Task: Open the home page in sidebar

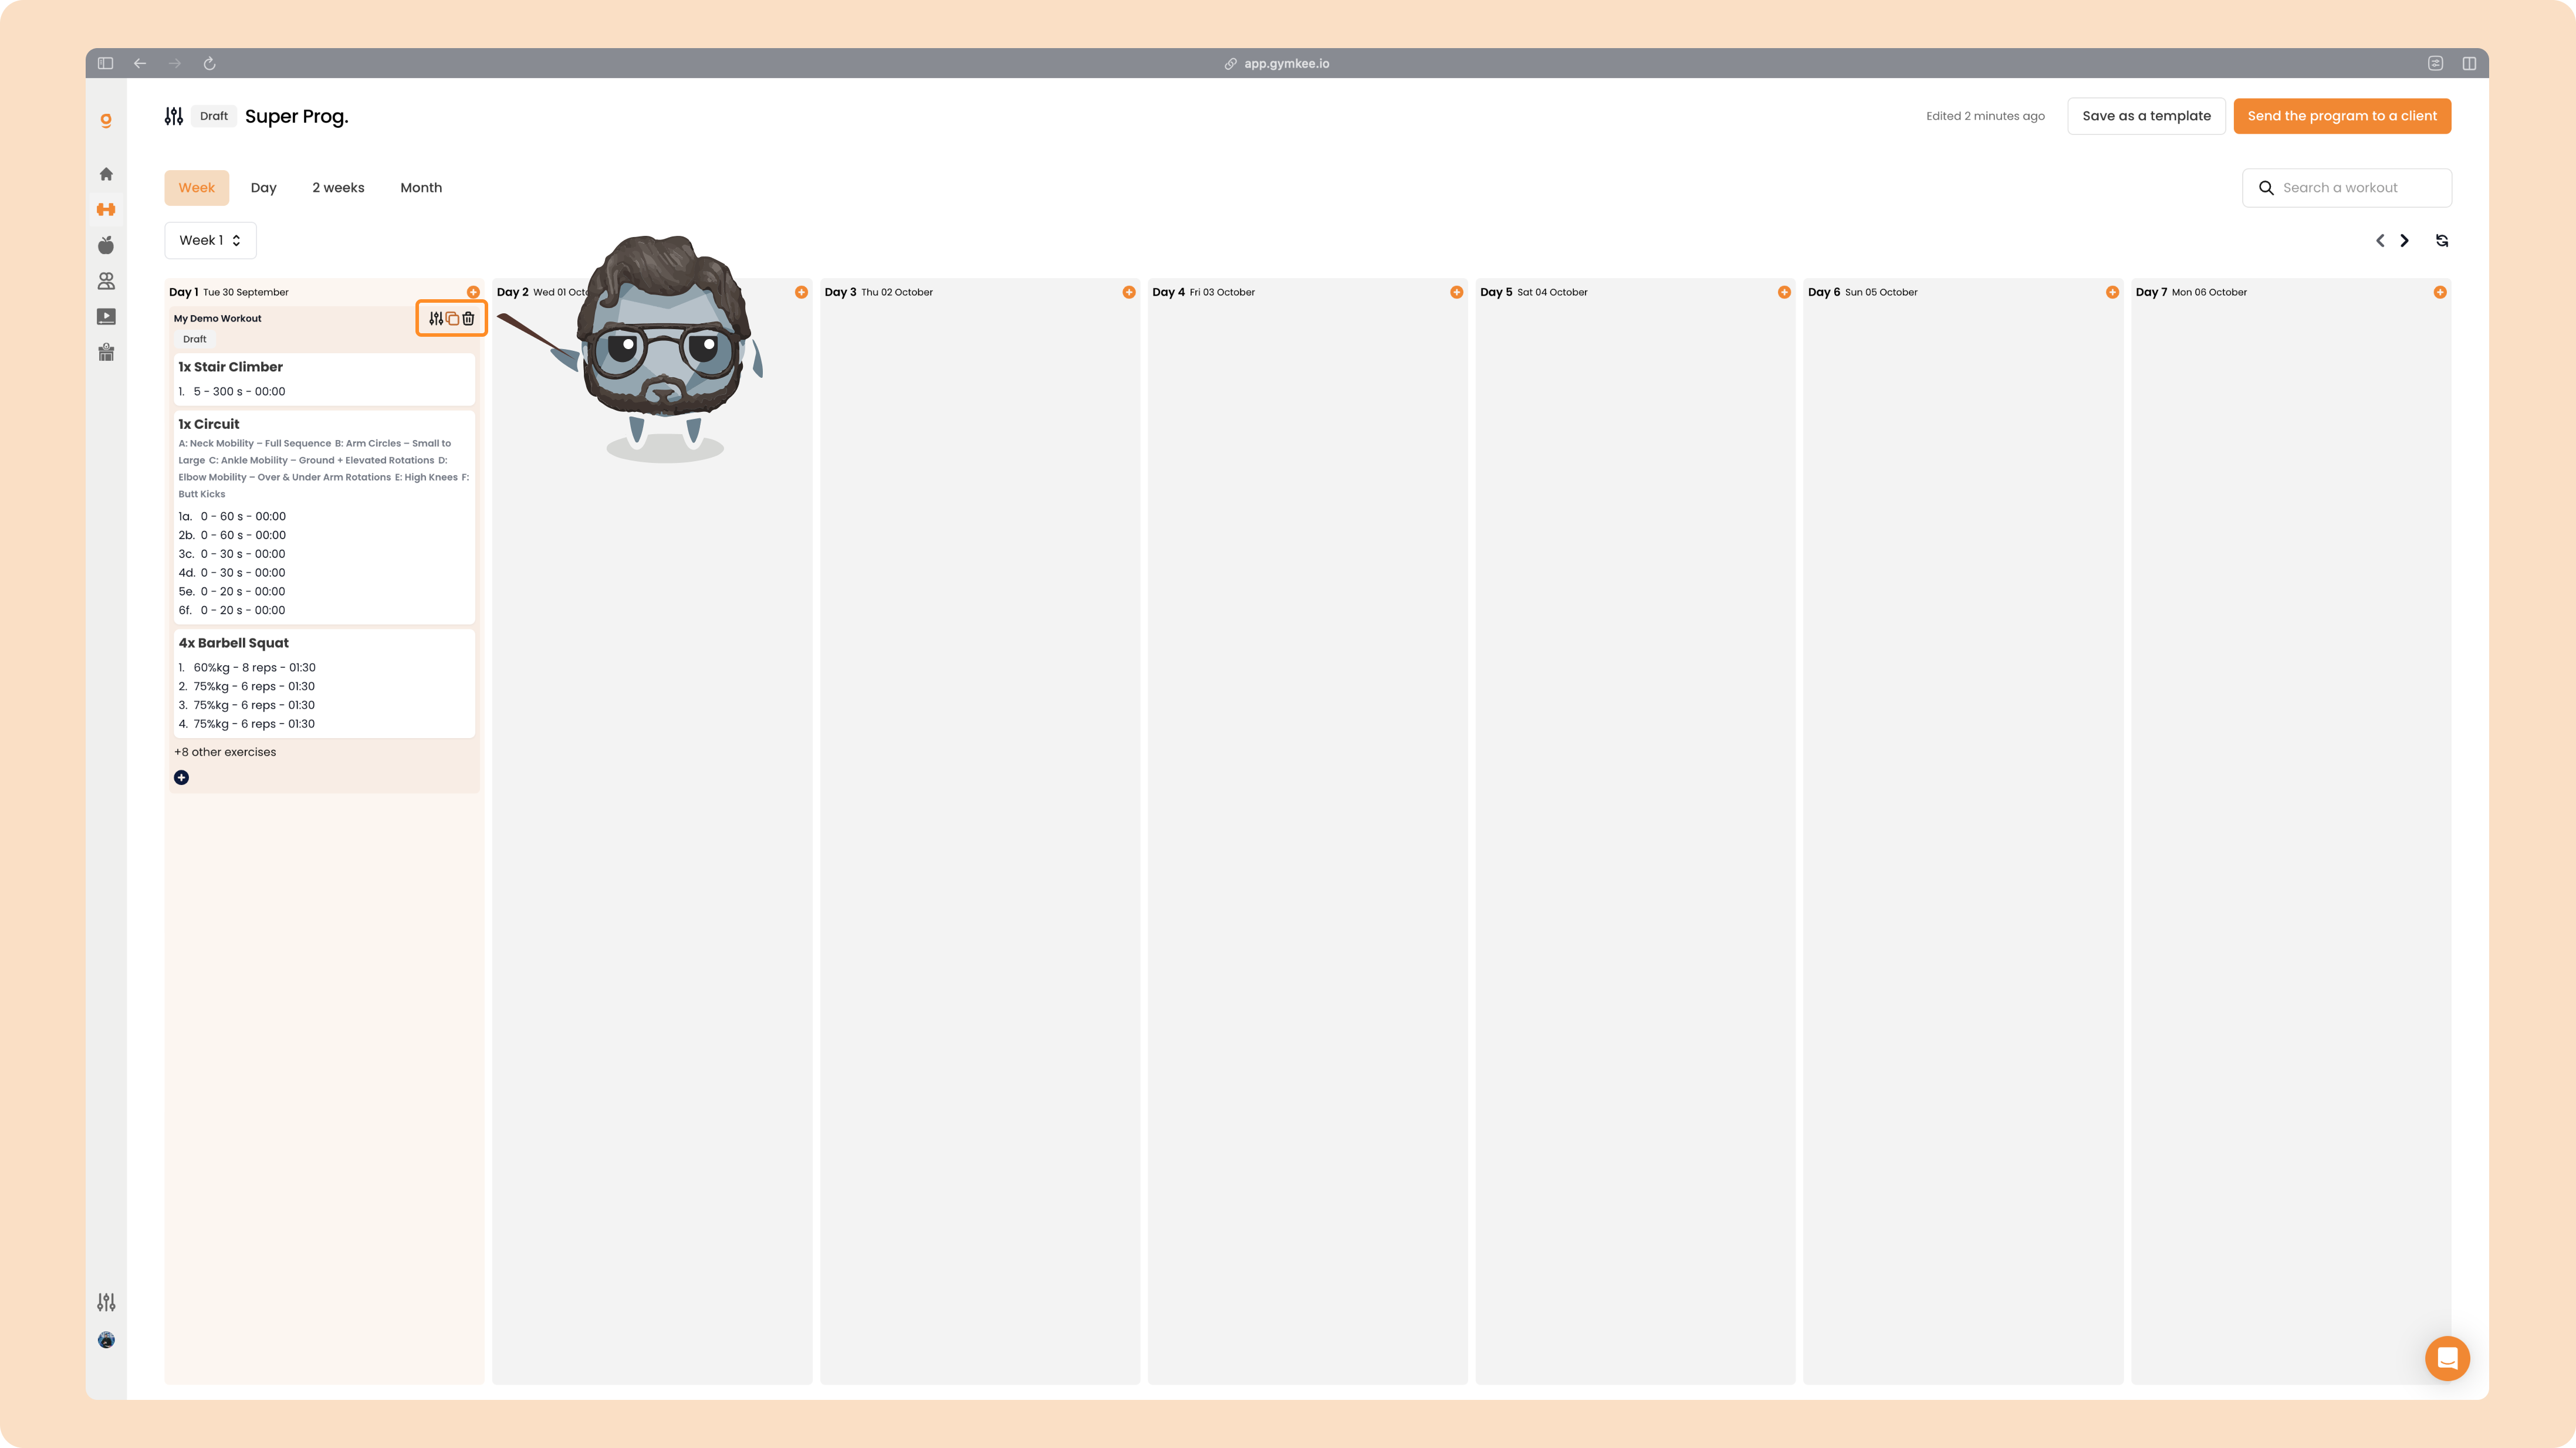Action: point(106,174)
